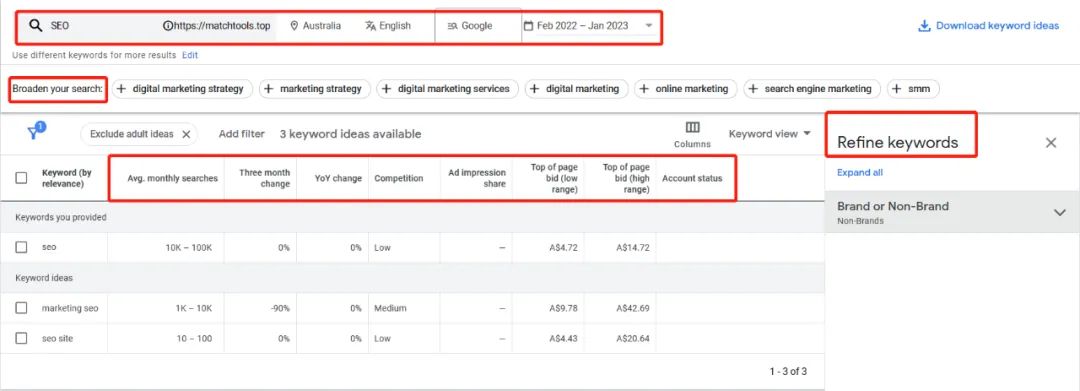The height and width of the screenshot is (391, 1080).
Task: Click Add filter
Action: tap(241, 134)
